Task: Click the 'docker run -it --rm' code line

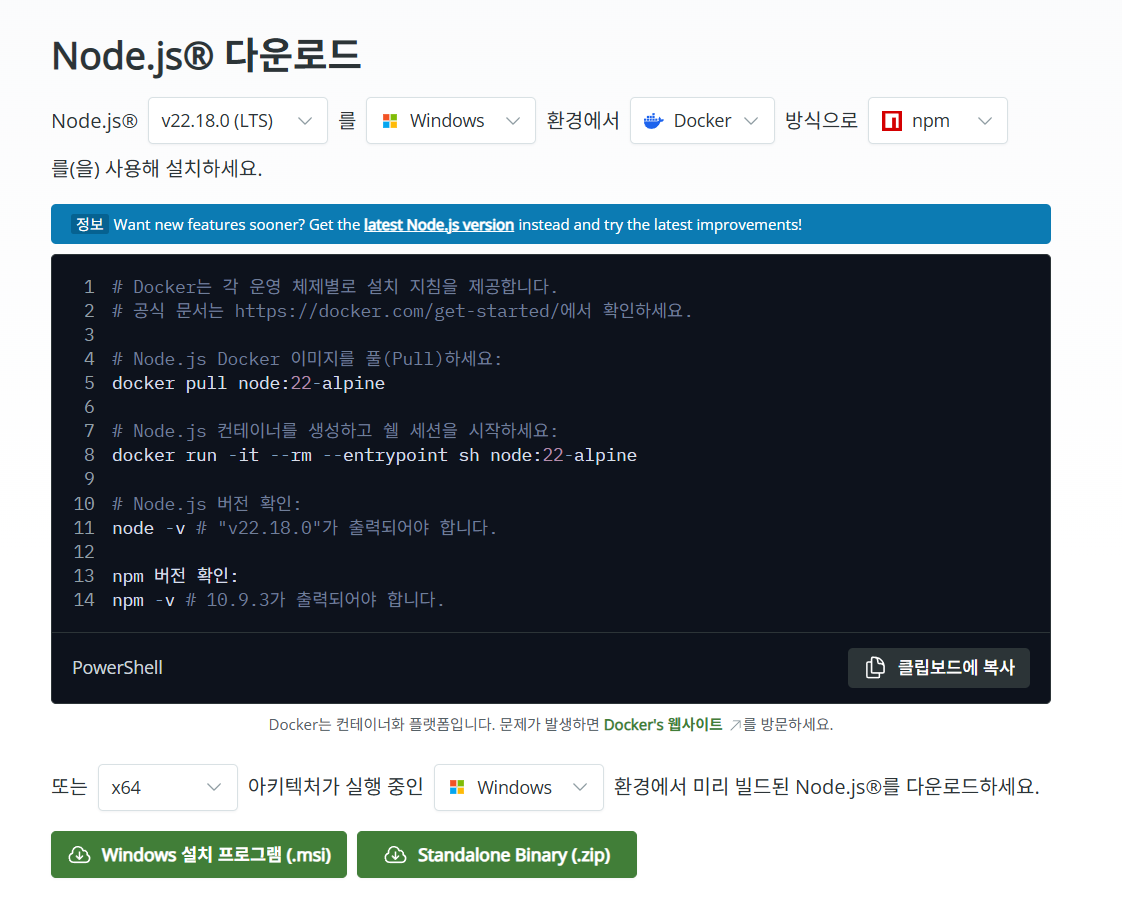Action: click(x=374, y=456)
